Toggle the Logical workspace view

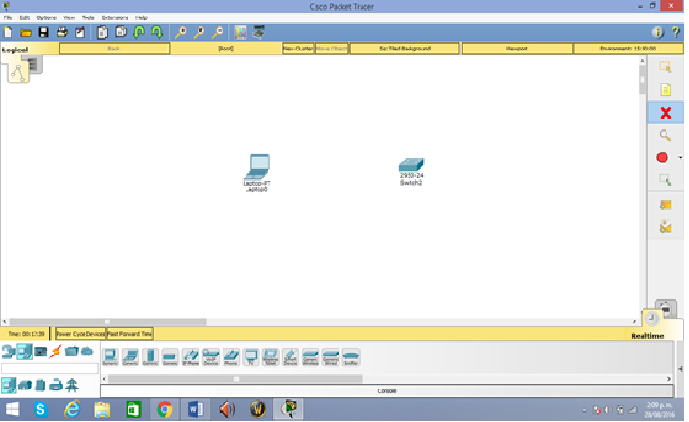pyautogui.click(x=15, y=48)
